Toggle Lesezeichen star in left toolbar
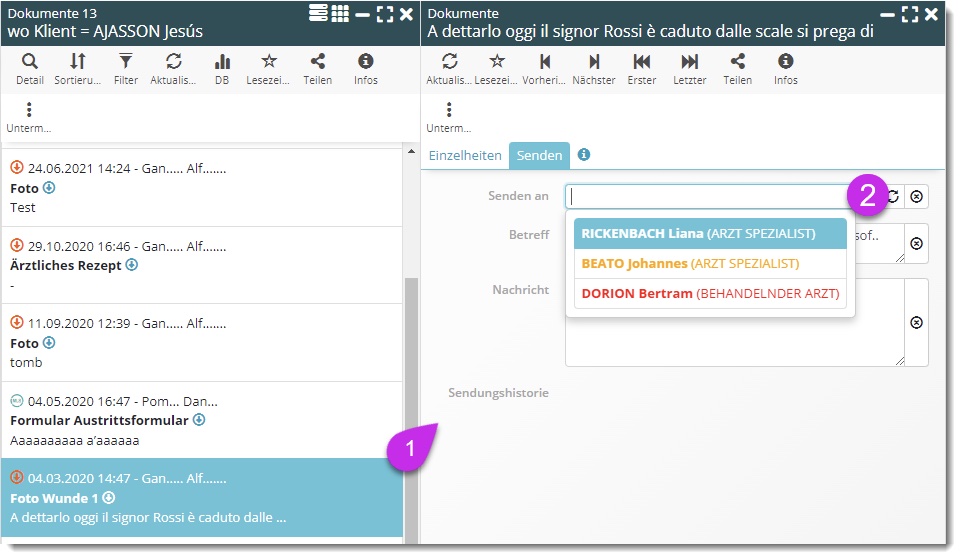This screenshot has height=559, width=961. coord(269,68)
